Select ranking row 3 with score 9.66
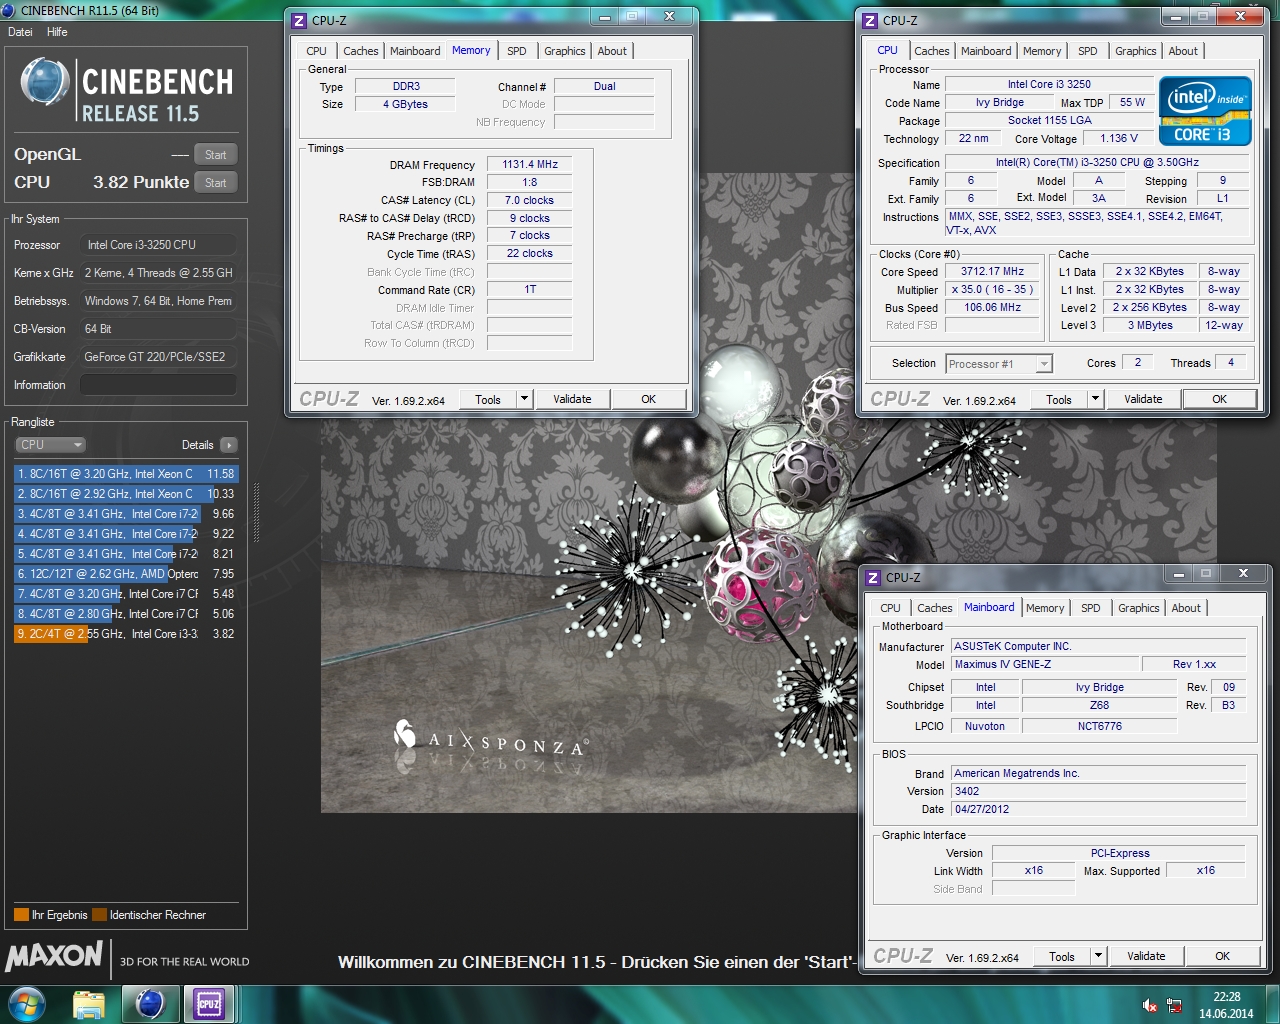Screen dimensions: 1280x1024 [x=126, y=514]
